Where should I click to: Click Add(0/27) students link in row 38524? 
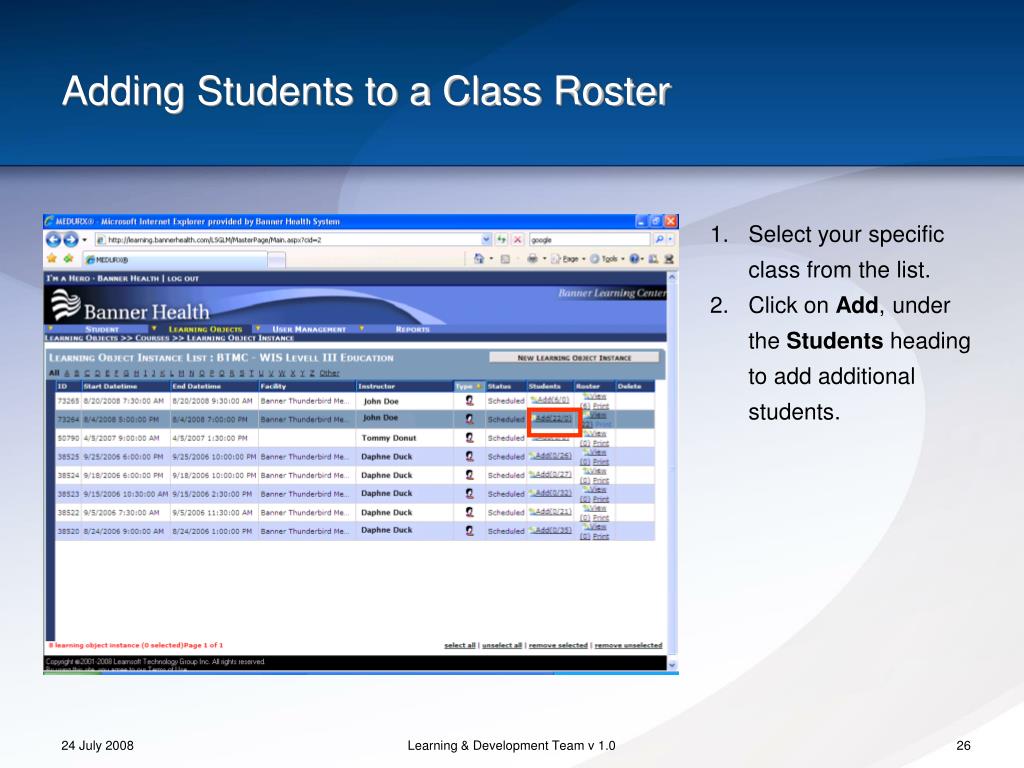click(552, 474)
